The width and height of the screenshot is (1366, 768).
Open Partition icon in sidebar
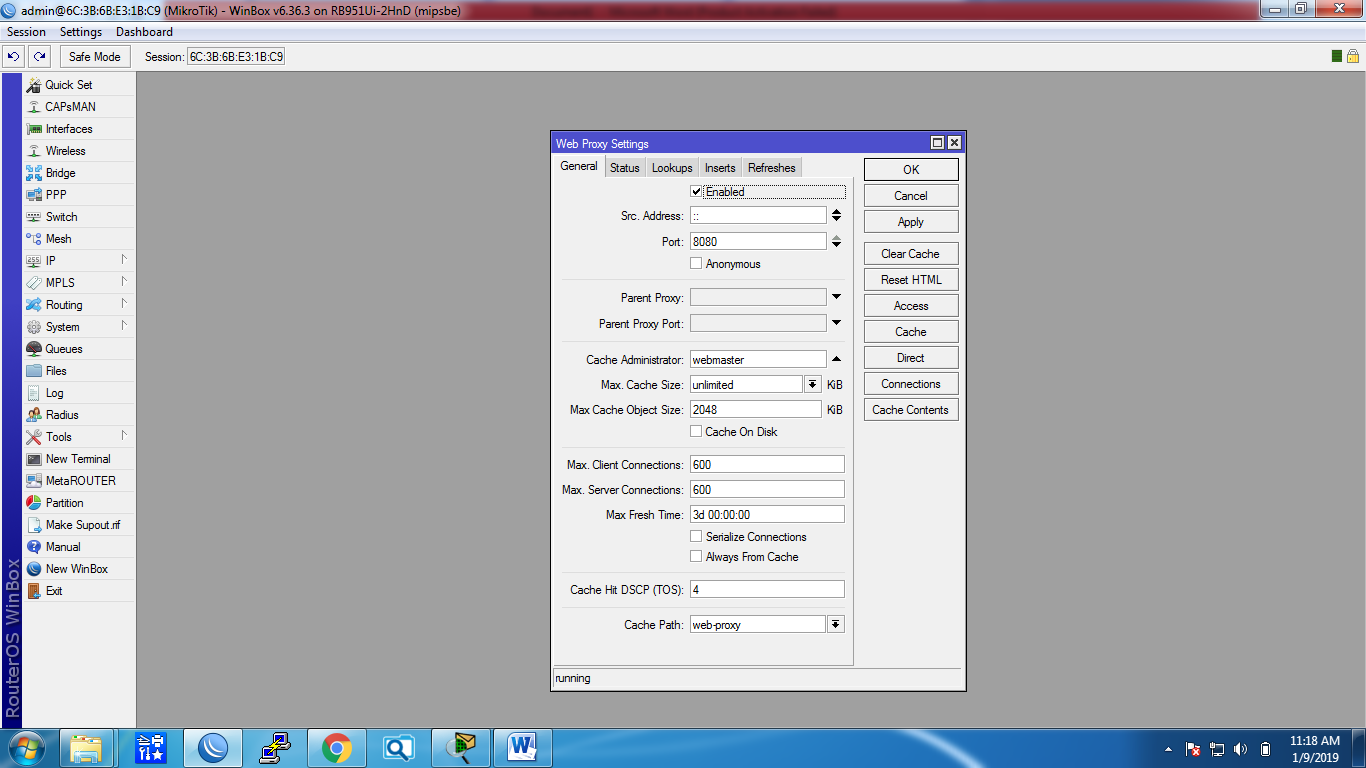(x=34, y=503)
